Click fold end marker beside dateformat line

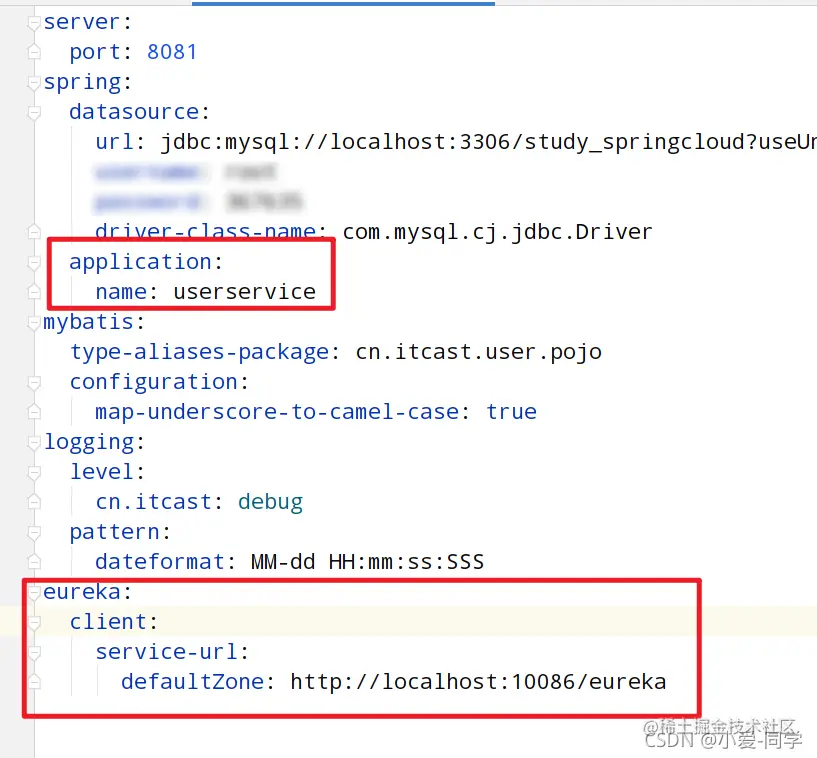point(34,563)
